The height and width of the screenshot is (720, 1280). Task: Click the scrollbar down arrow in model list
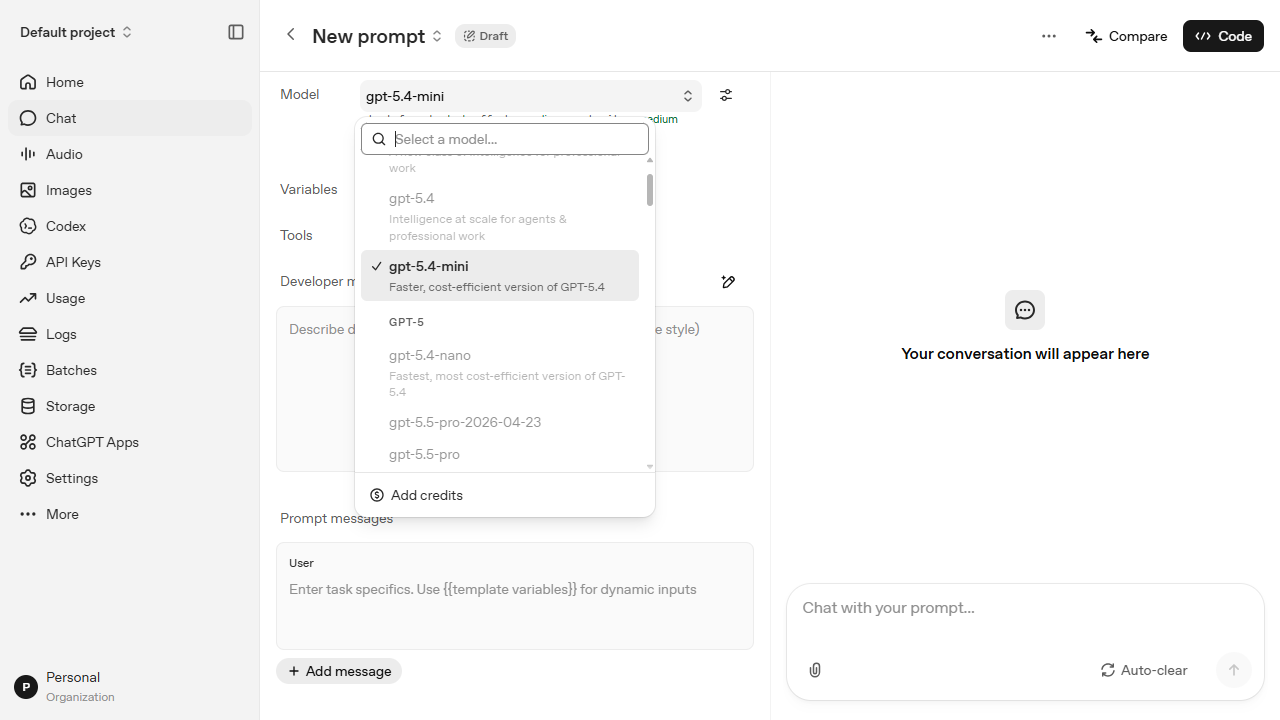pyautogui.click(x=650, y=466)
